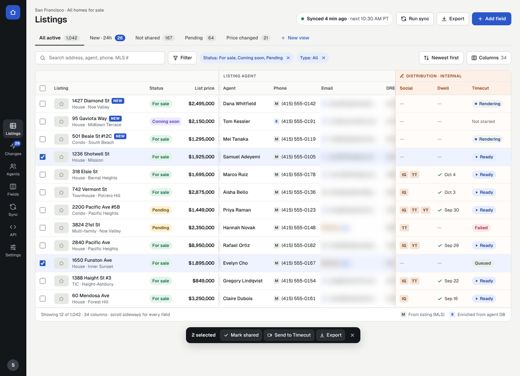Click the Coming soon badge for 95 Gaviota Way

[x=166, y=121]
